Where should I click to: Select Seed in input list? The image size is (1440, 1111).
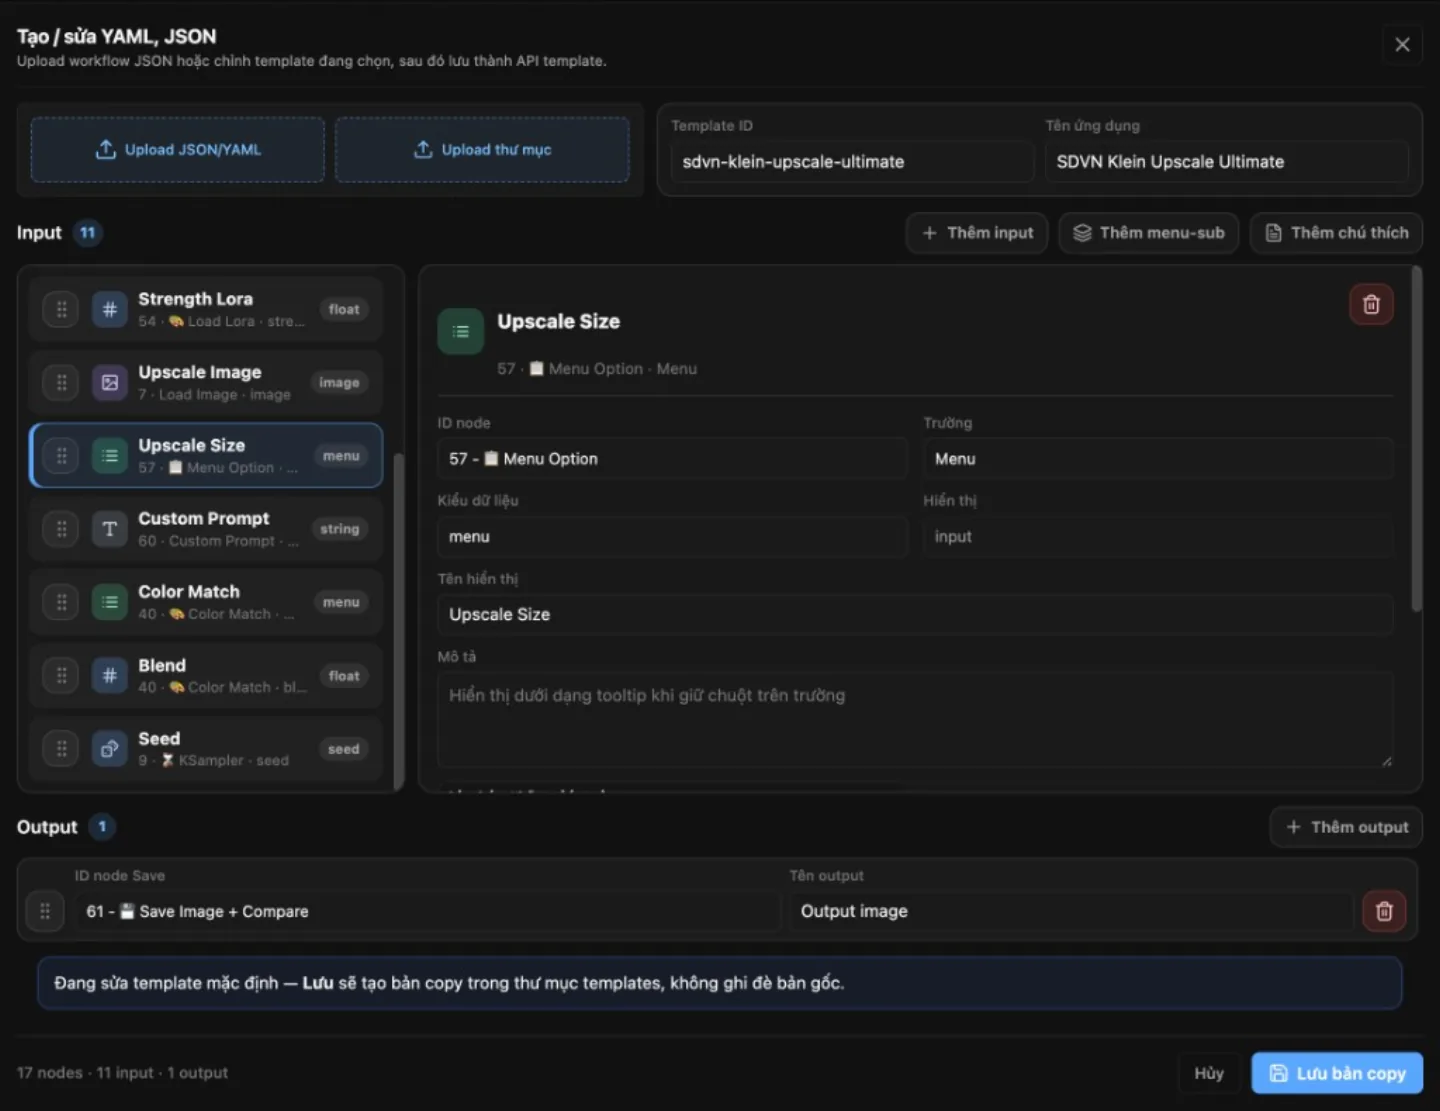206,748
